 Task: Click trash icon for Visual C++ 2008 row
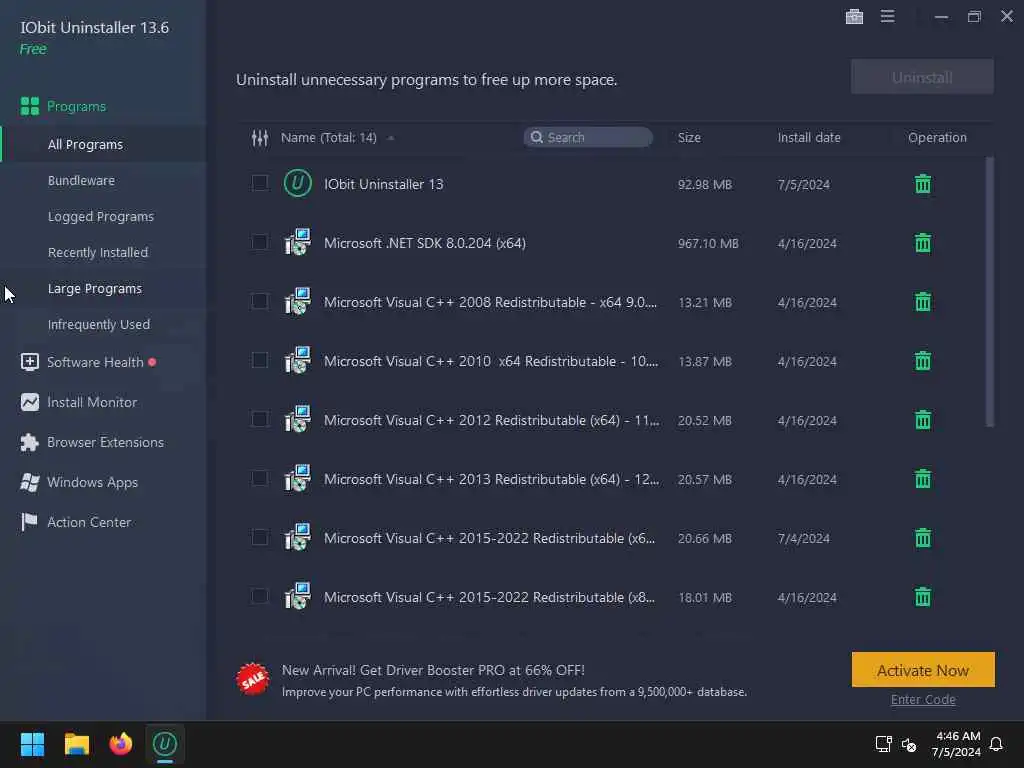coord(923,302)
